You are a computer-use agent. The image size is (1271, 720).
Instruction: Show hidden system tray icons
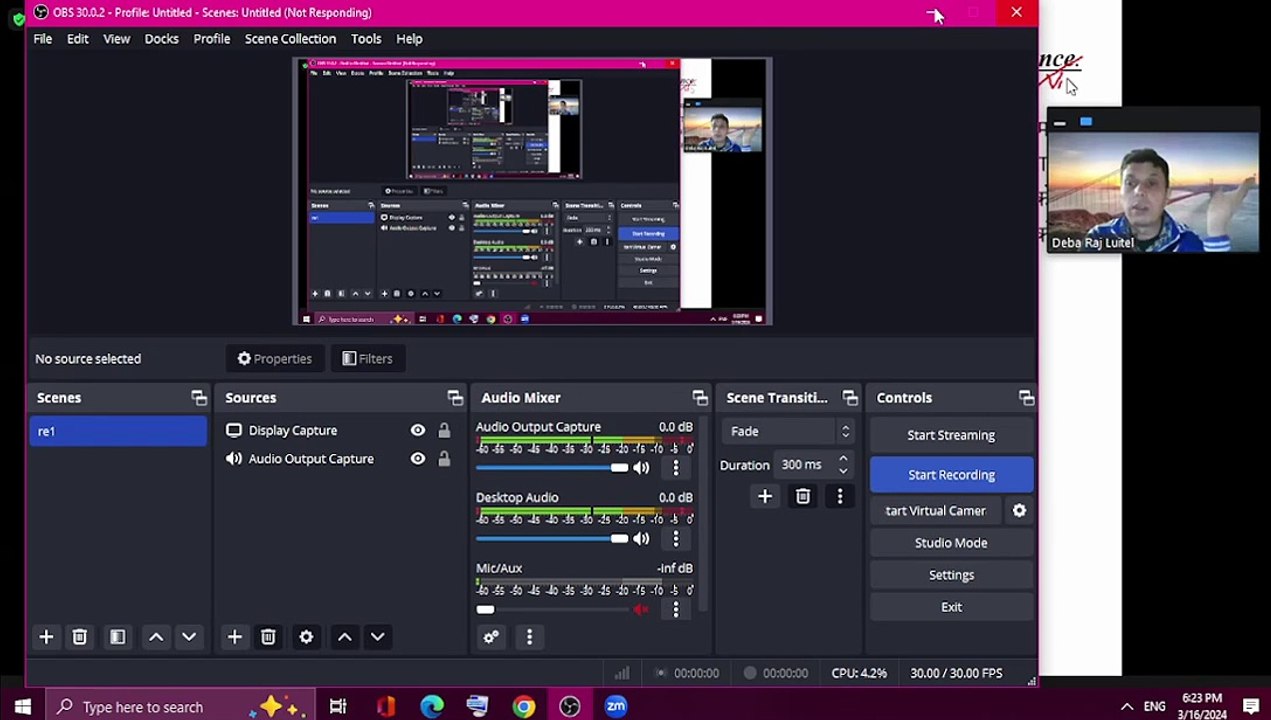[1126, 707]
